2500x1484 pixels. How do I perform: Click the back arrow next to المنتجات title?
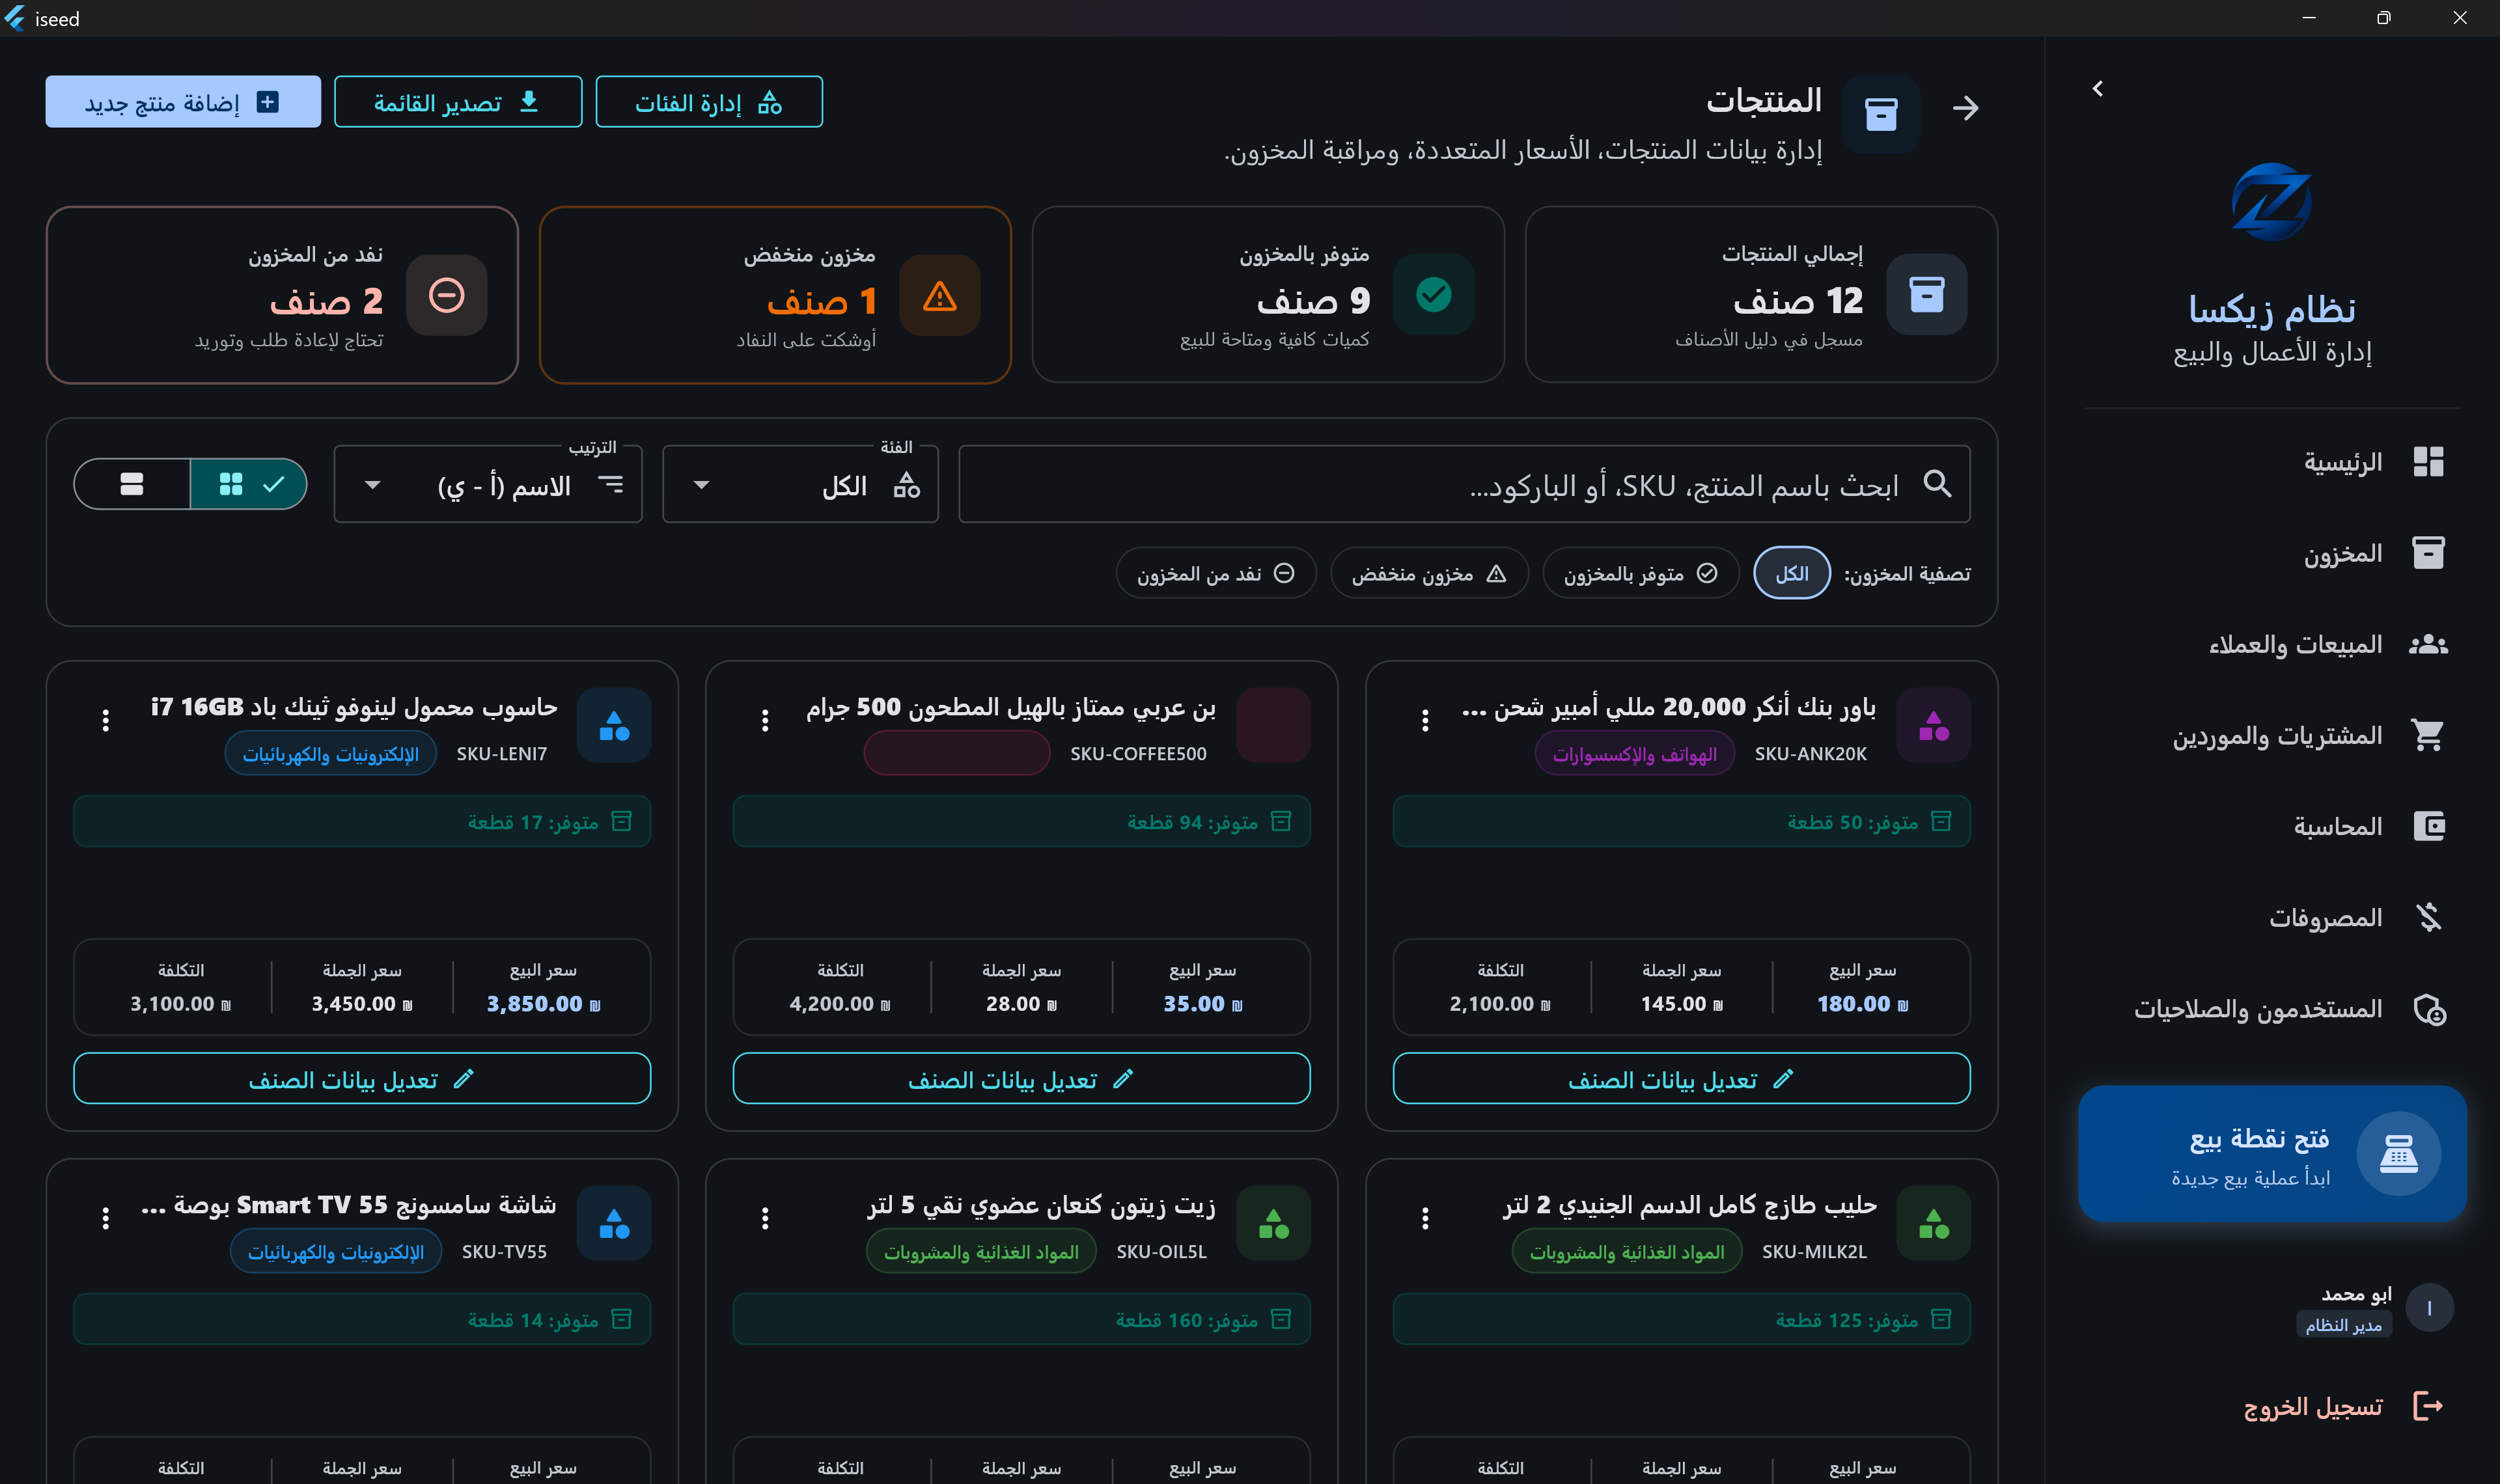point(1965,108)
